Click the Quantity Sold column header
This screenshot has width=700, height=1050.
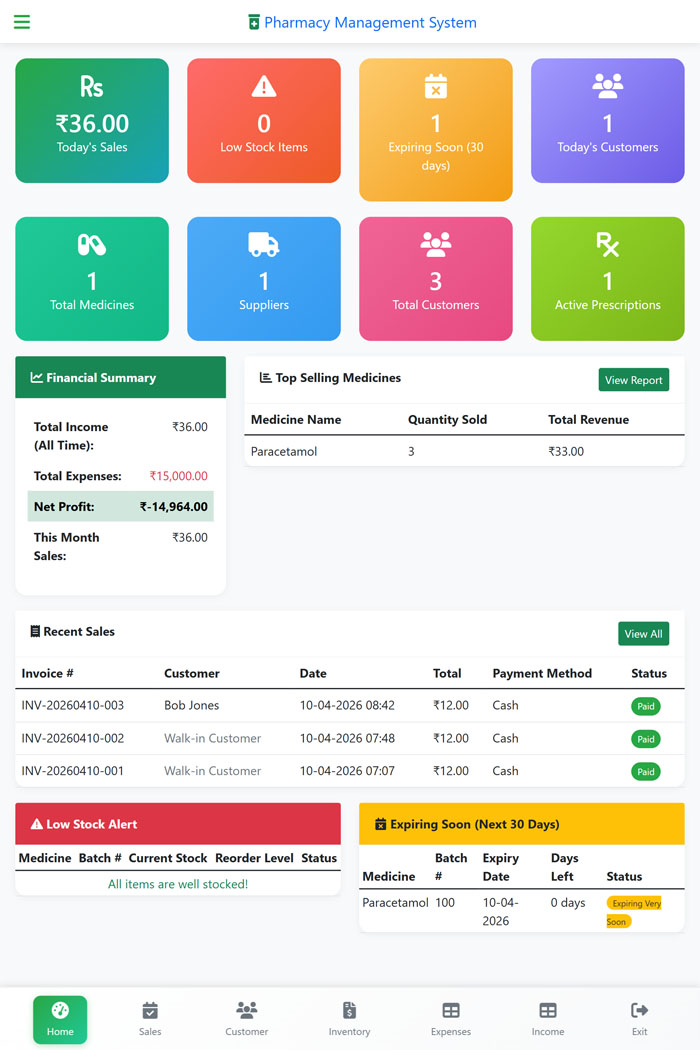tap(447, 420)
